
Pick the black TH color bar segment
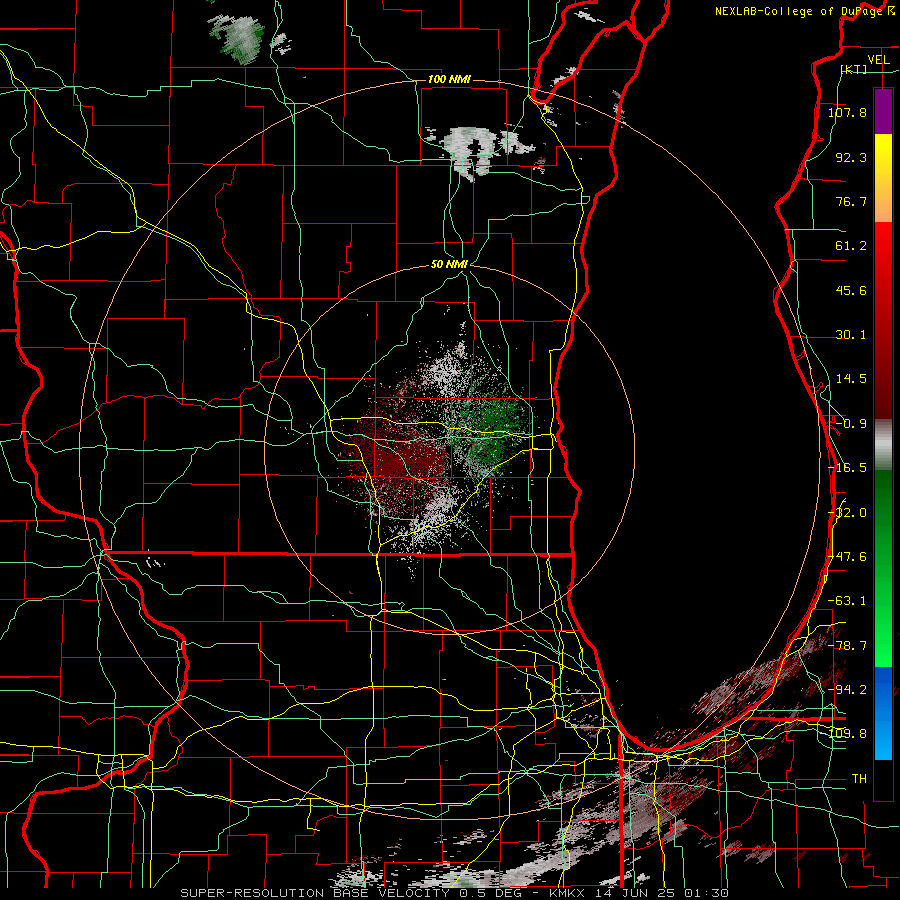(x=883, y=779)
